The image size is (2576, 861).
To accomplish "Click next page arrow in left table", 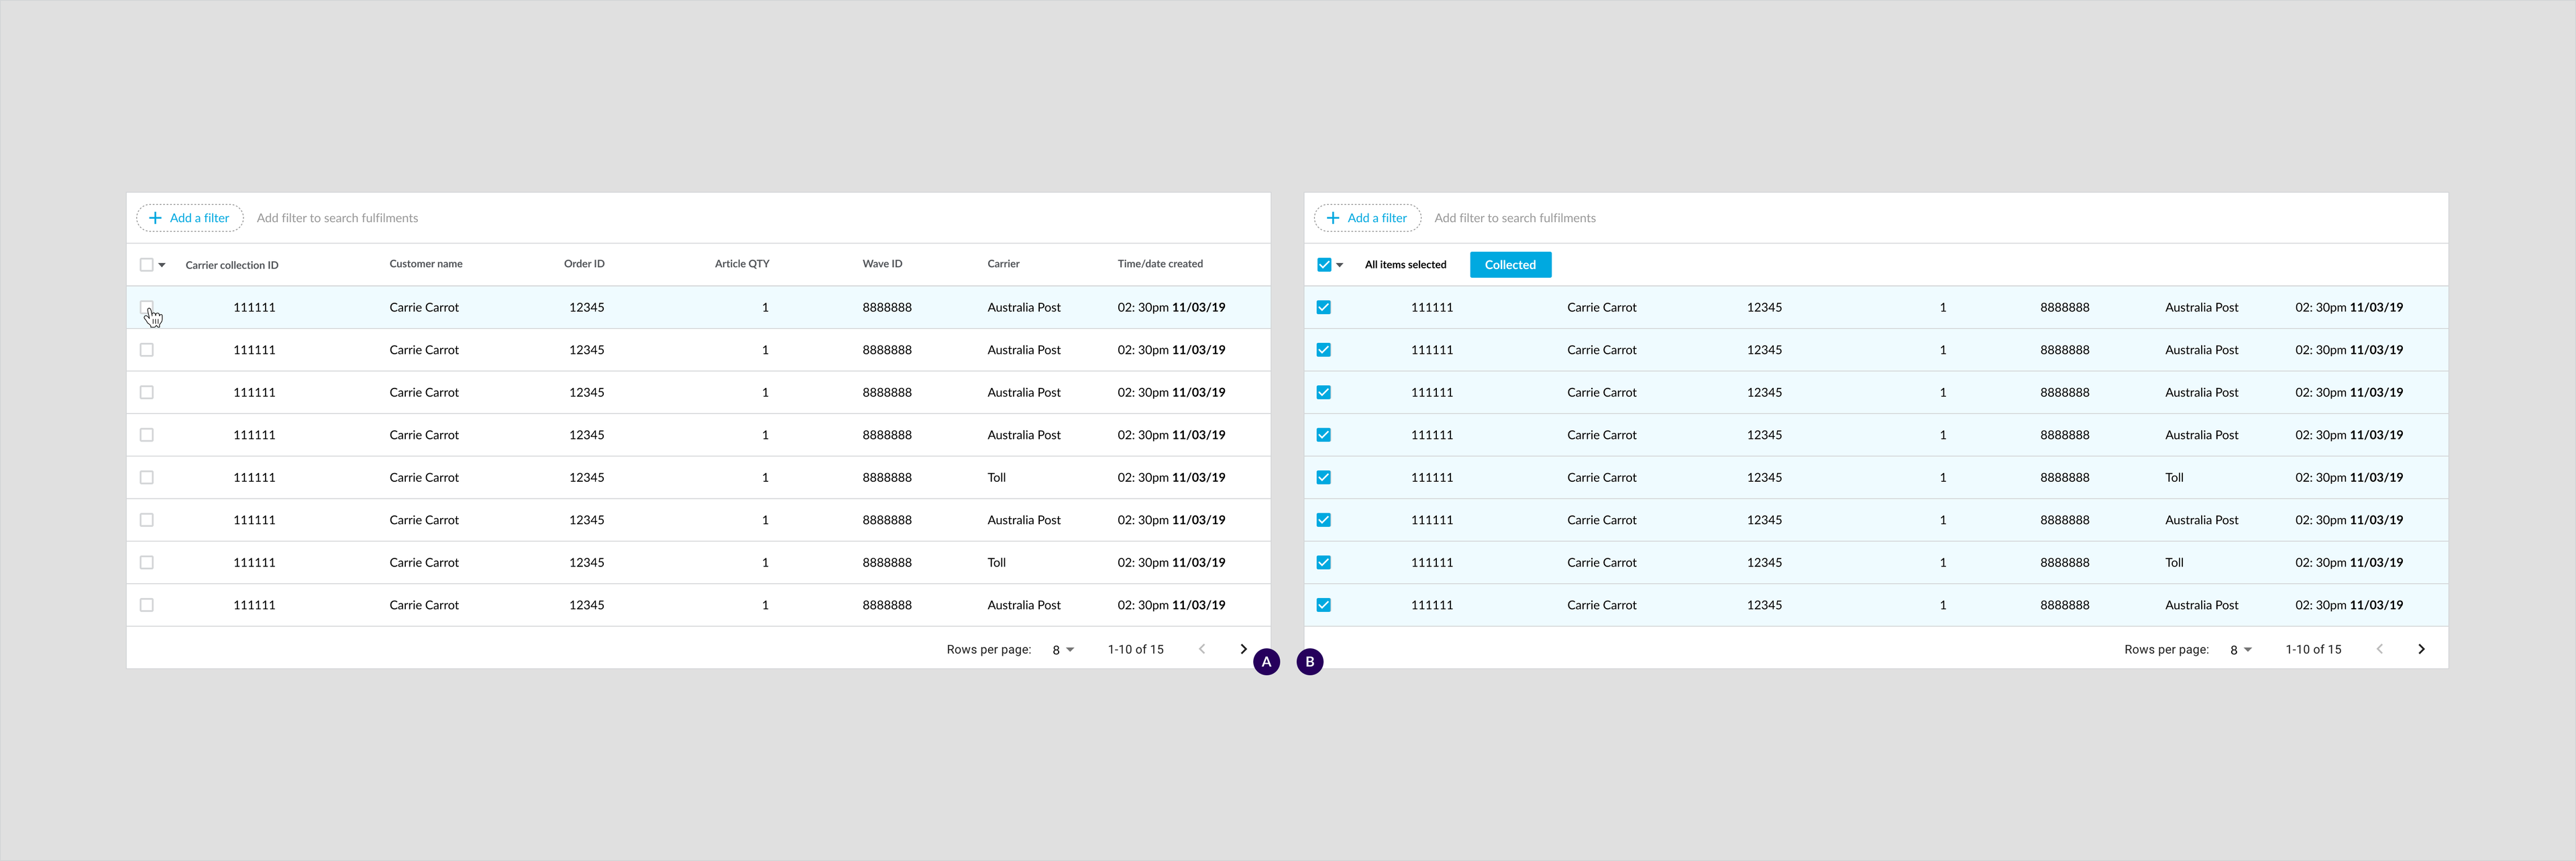I will click(1243, 649).
